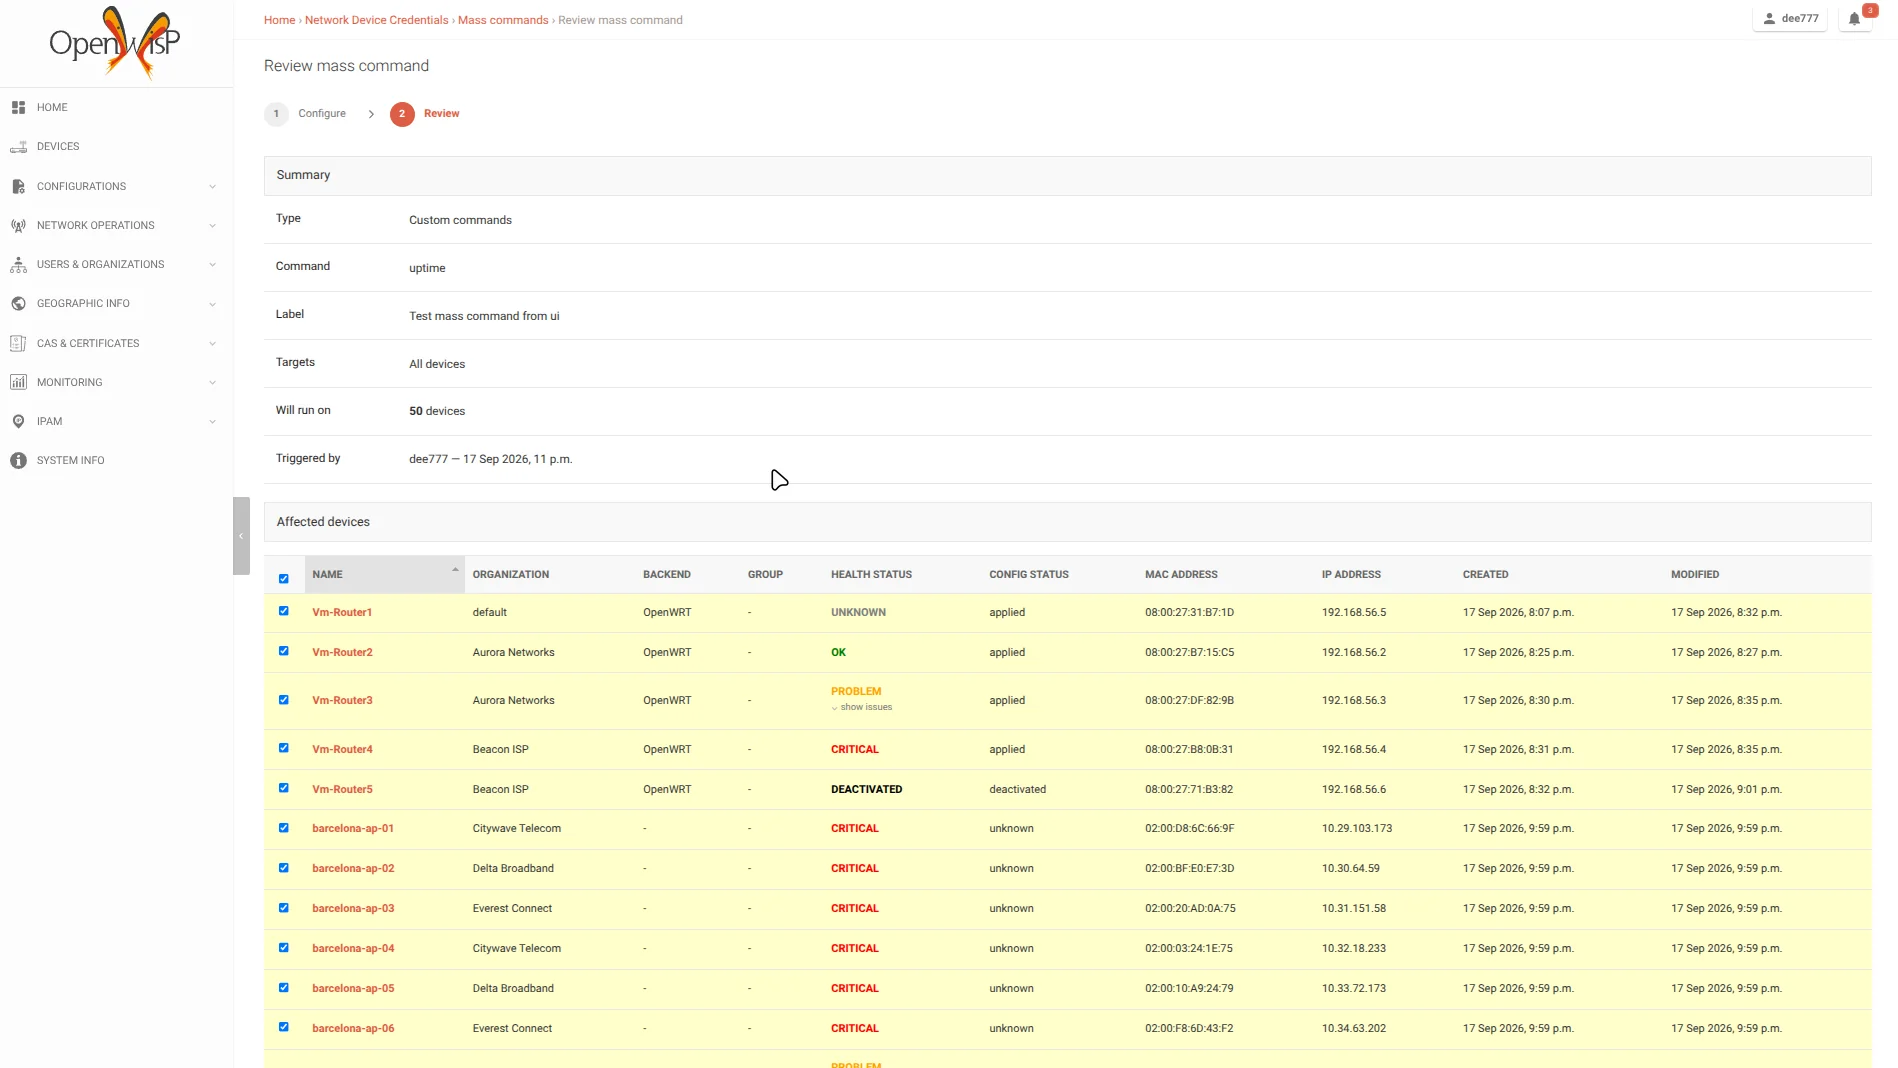
Task: Uncheck the barcelona-ap-01 checkbox
Action: [284, 828]
